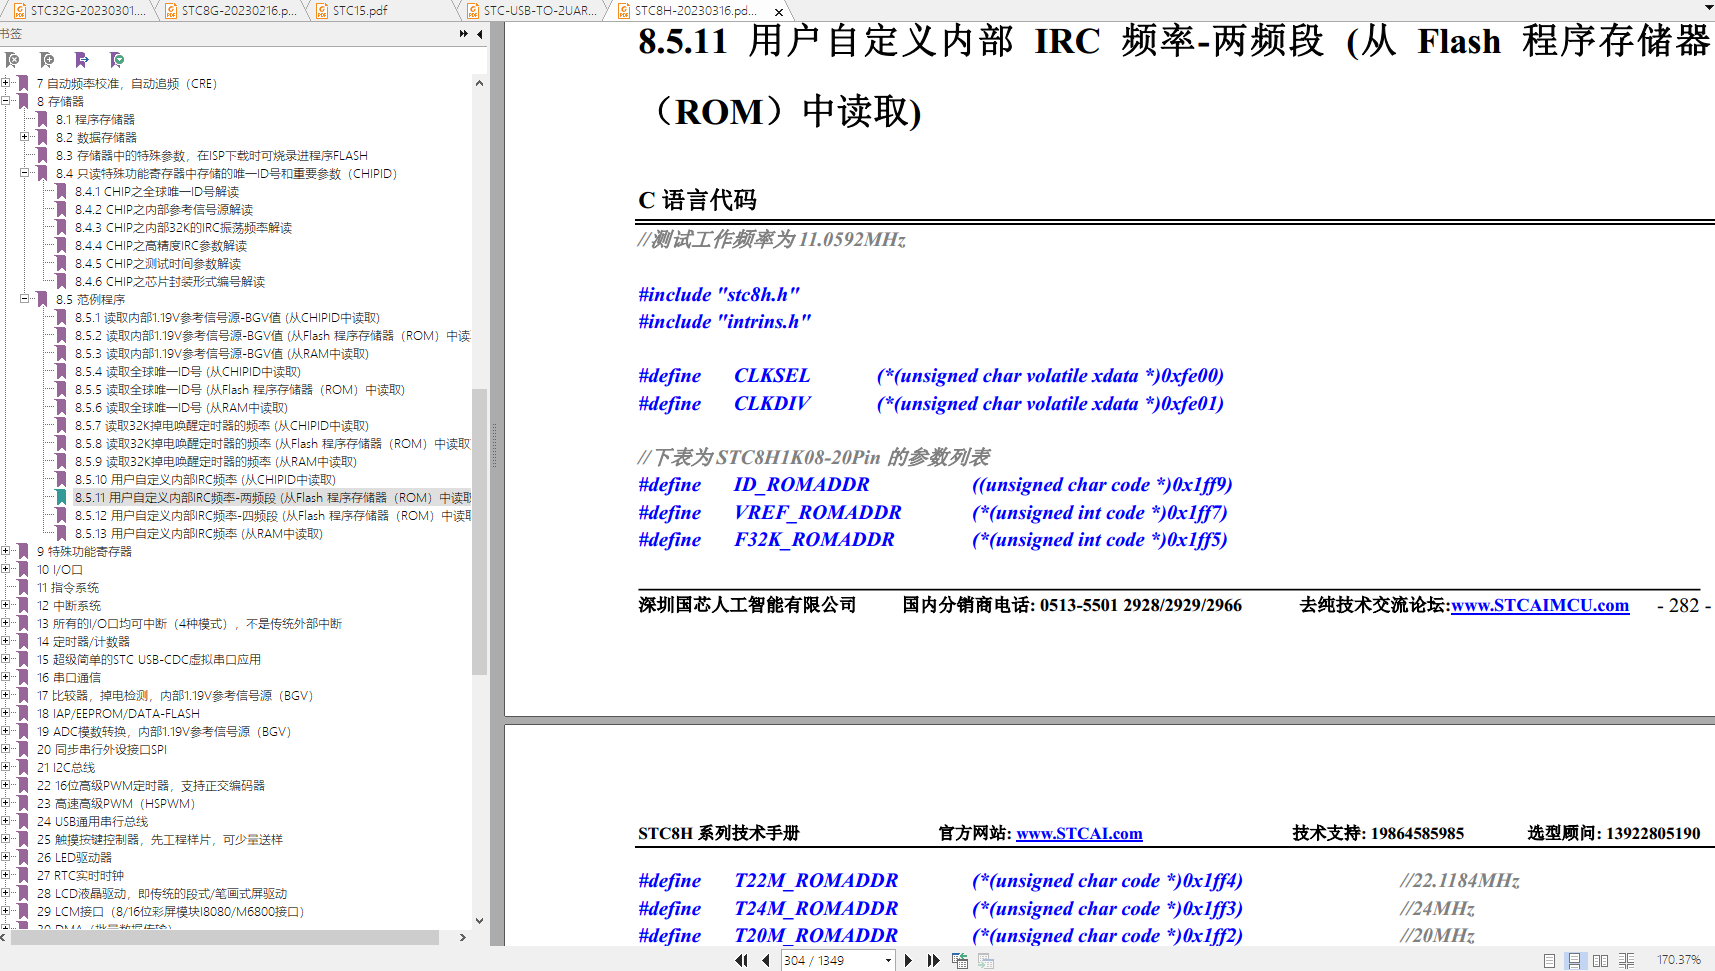1715x971 pixels.
Task: Switch to continuous page view
Action: (1574, 960)
